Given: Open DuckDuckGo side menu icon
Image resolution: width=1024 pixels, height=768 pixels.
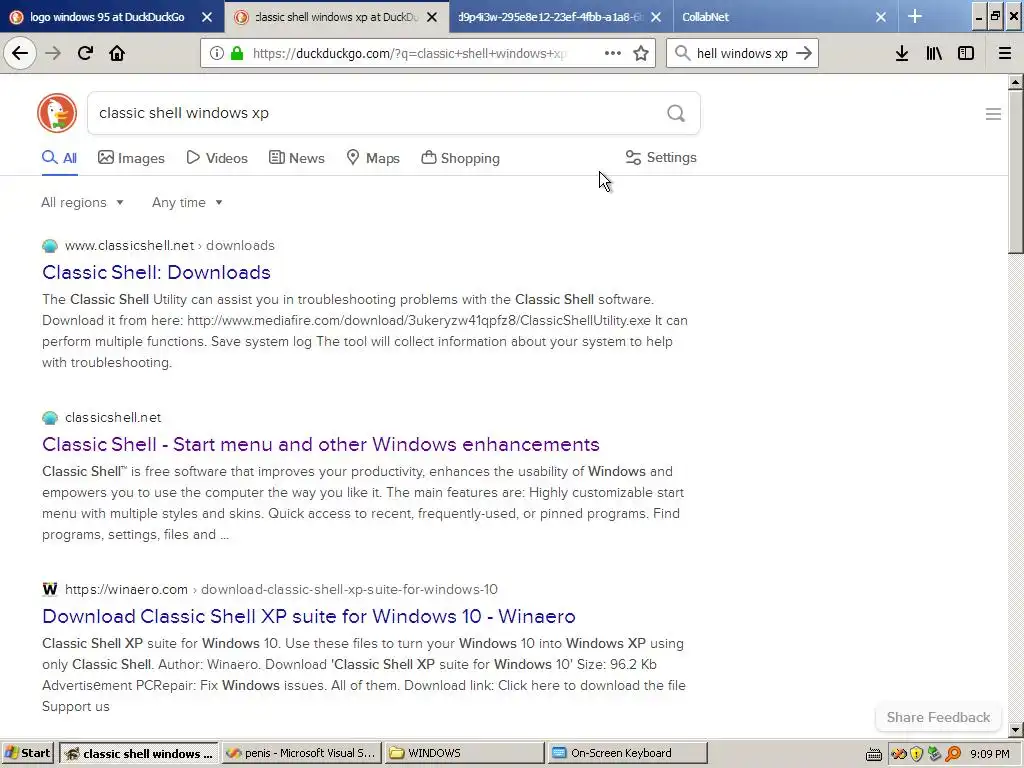Looking at the screenshot, I should tap(993, 114).
